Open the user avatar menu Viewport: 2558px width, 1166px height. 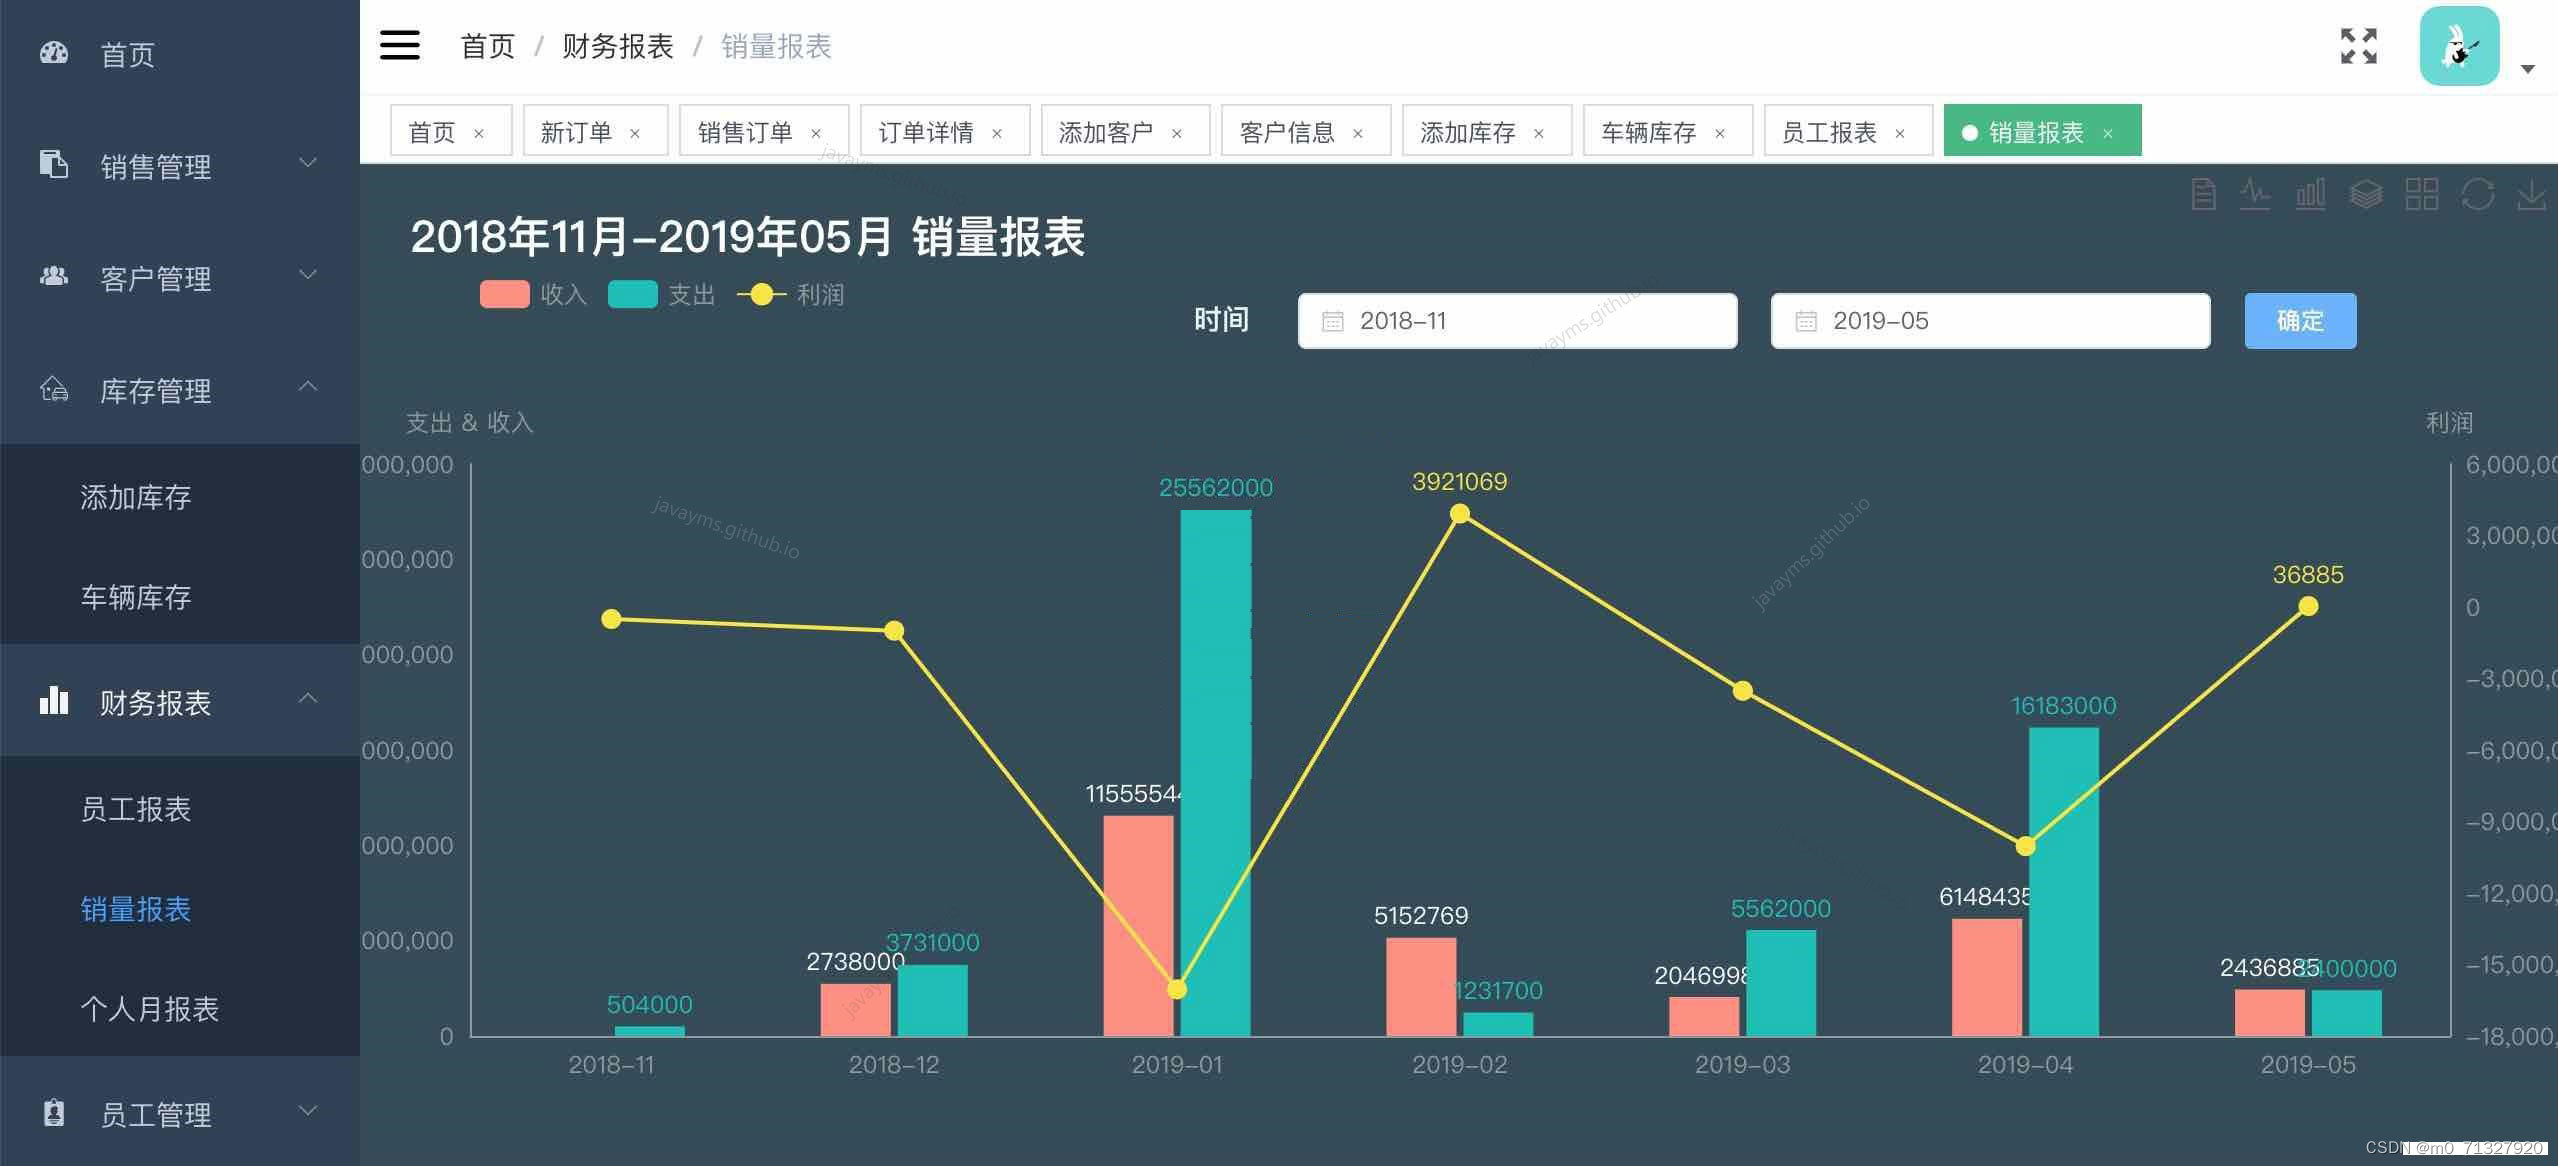[x=2459, y=46]
